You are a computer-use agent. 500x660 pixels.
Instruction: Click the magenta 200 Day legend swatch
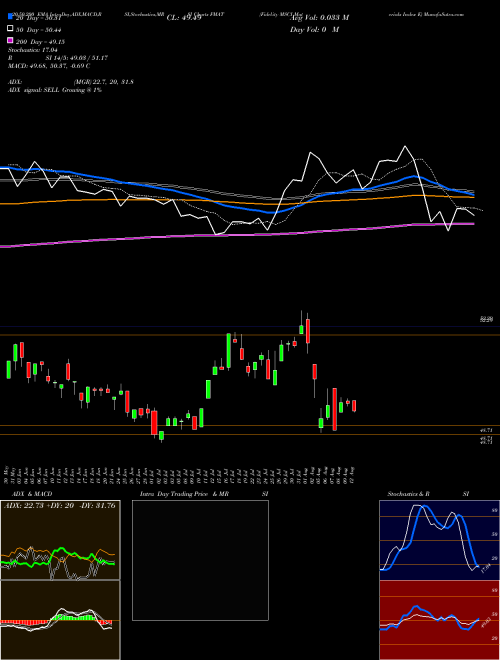pyautogui.click(x=10, y=41)
